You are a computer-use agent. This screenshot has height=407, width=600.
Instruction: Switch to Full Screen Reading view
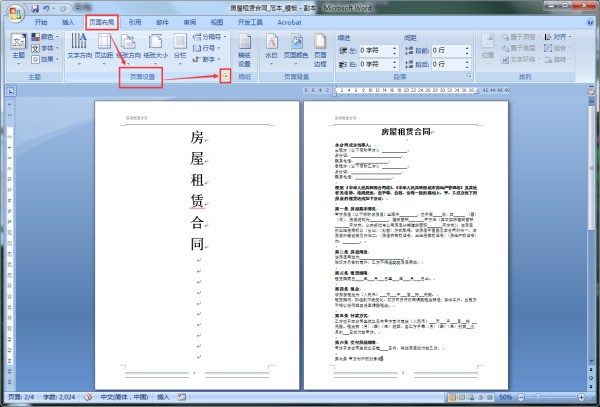click(x=461, y=397)
